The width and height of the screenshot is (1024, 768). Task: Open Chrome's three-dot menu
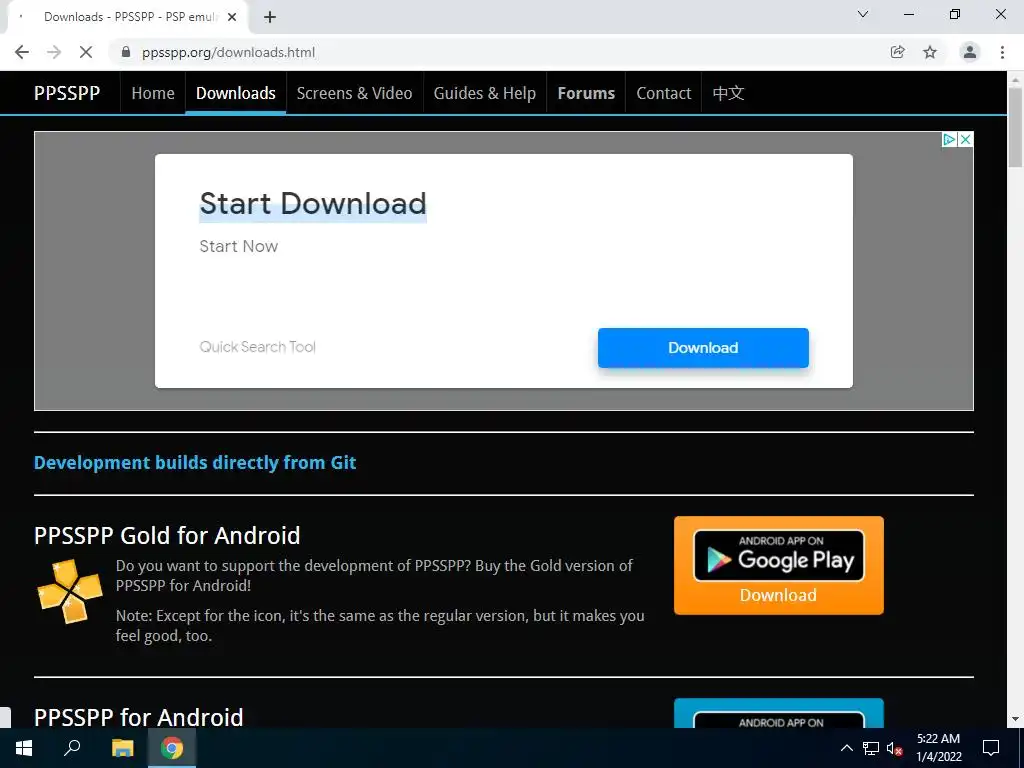coord(1002,52)
